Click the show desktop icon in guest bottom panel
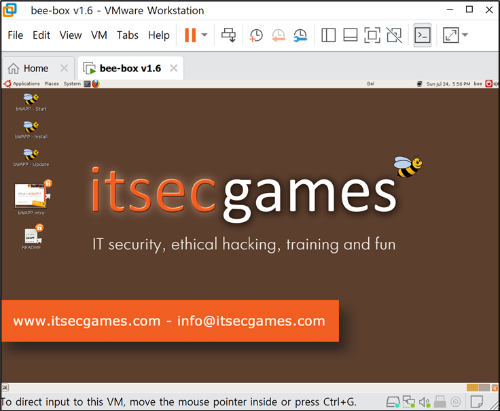 (x=5, y=387)
